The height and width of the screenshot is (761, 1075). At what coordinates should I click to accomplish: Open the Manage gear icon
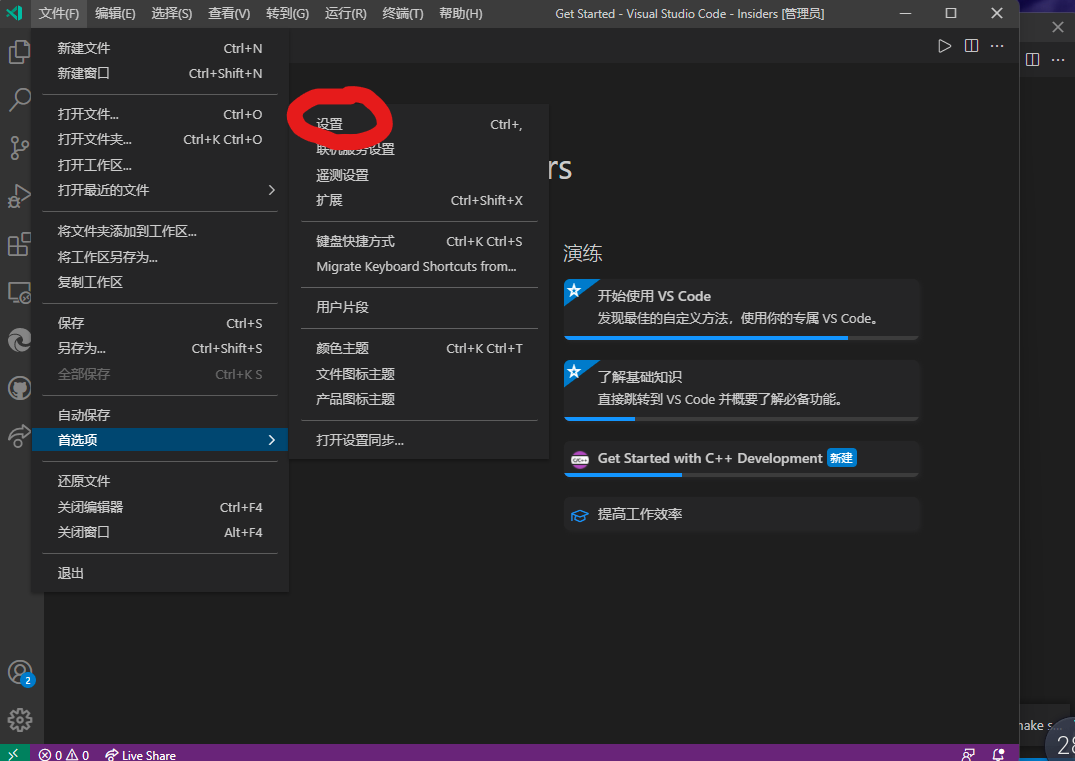(20, 720)
